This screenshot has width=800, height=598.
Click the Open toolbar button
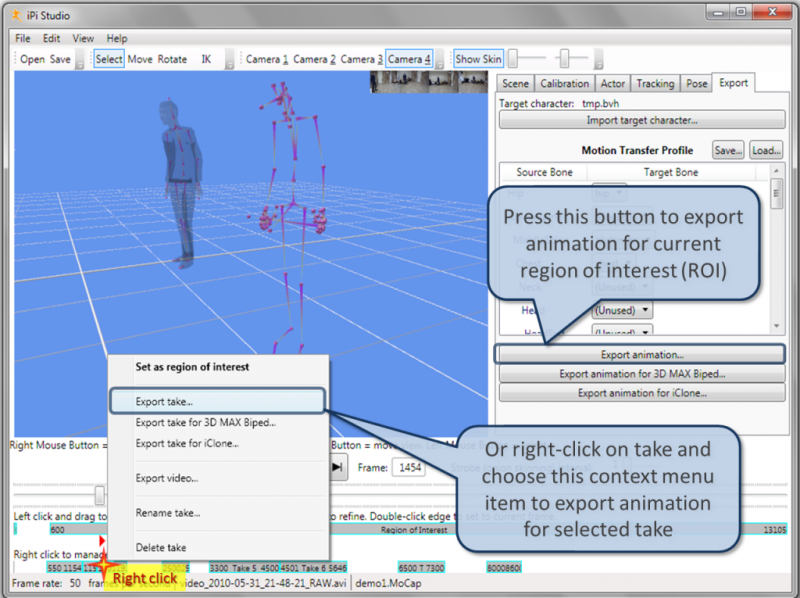pos(33,59)
